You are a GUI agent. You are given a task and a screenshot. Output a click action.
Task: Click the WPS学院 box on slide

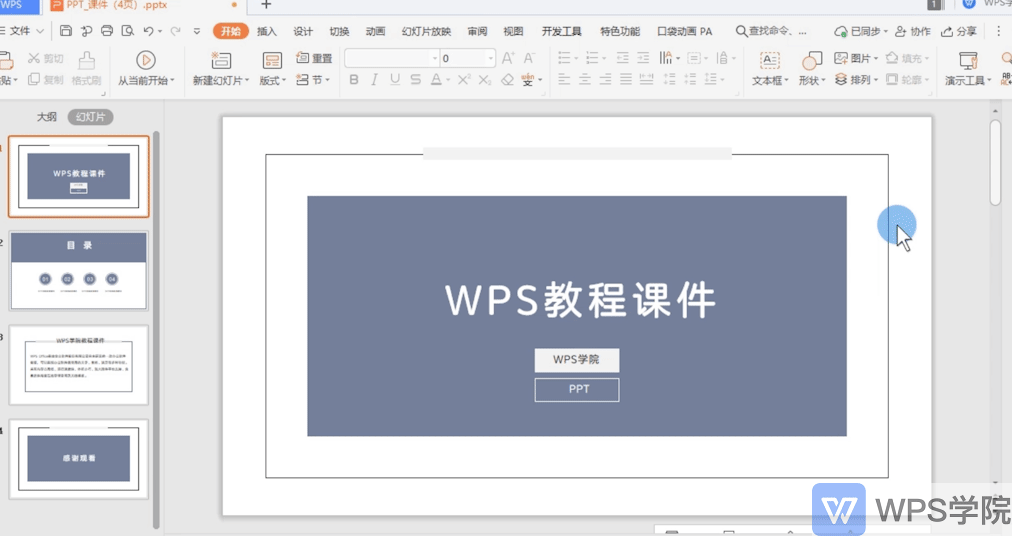click(x=576, y=360)
